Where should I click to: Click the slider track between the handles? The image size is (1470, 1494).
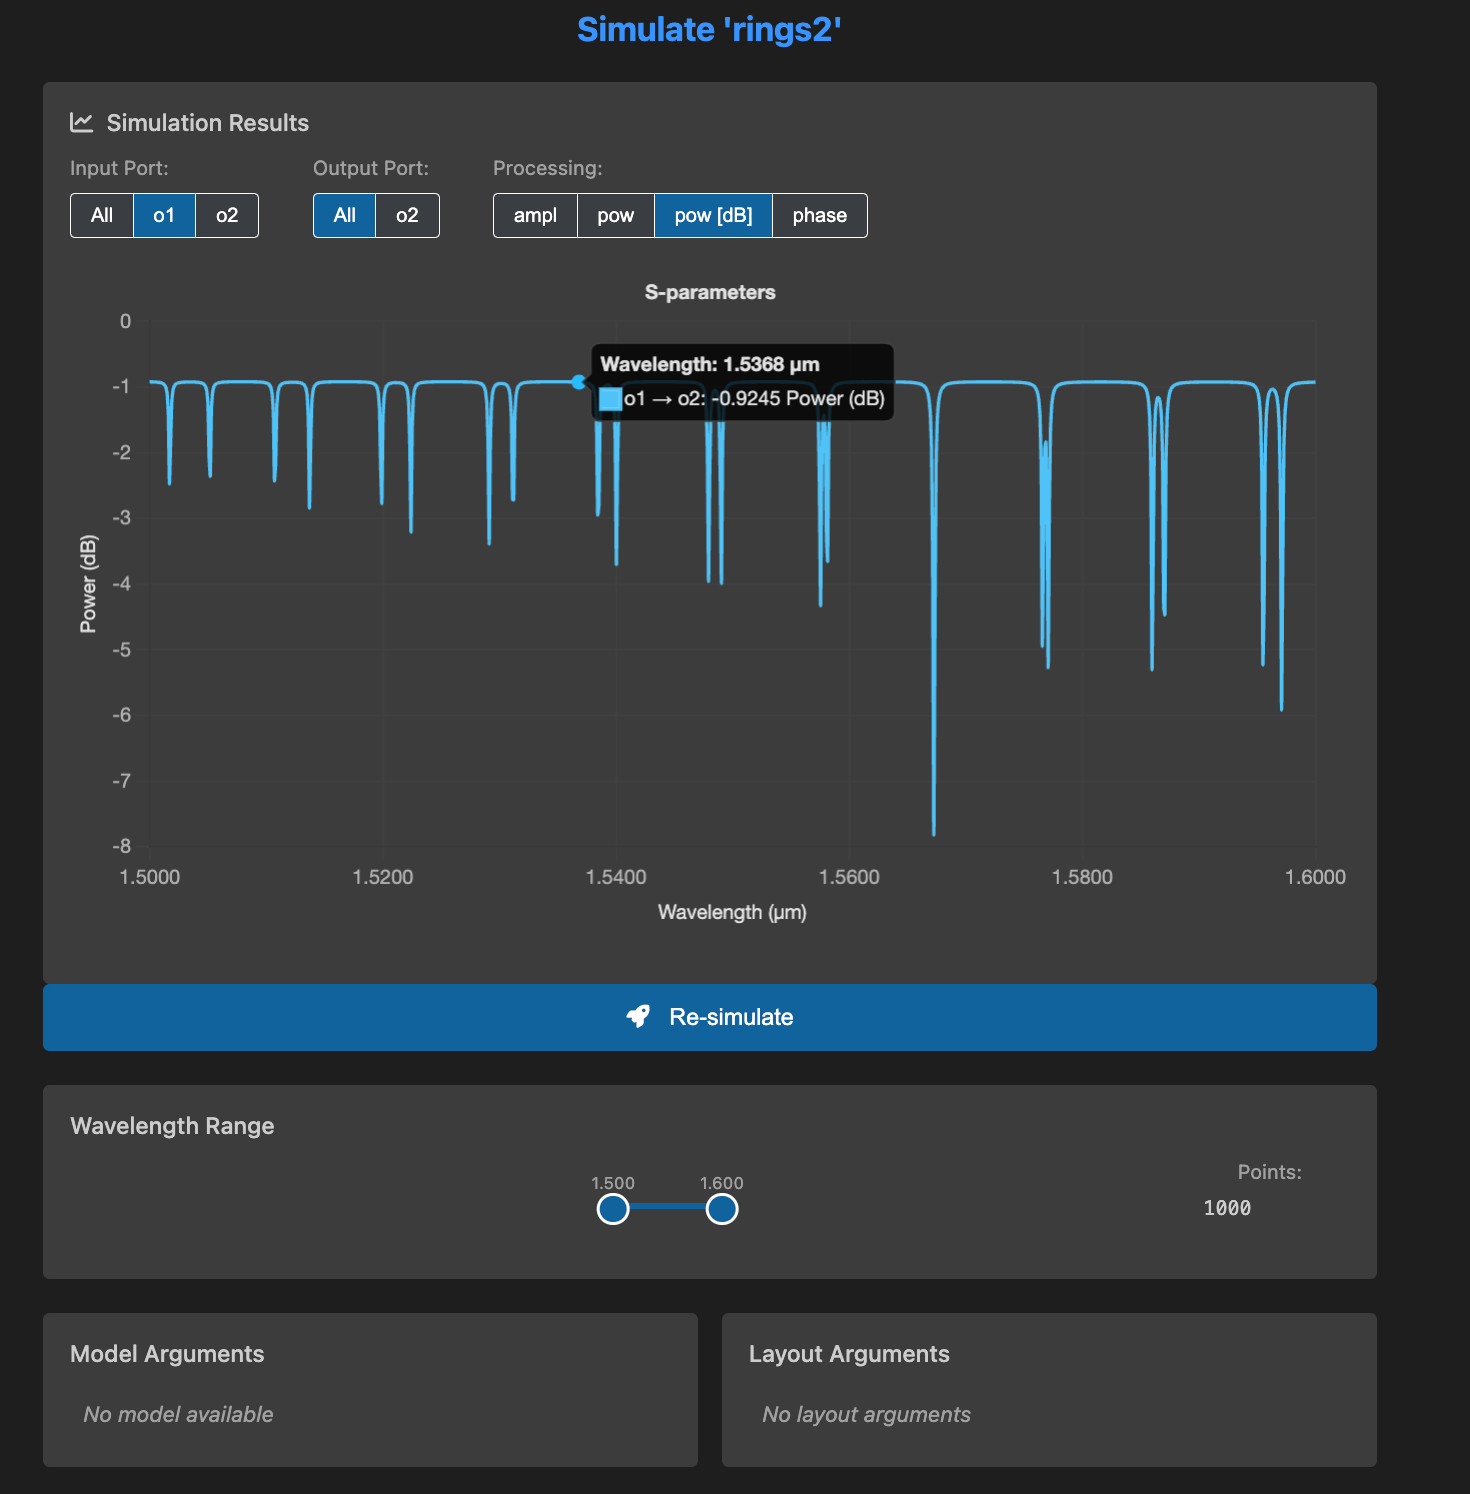coord(667,1207)
